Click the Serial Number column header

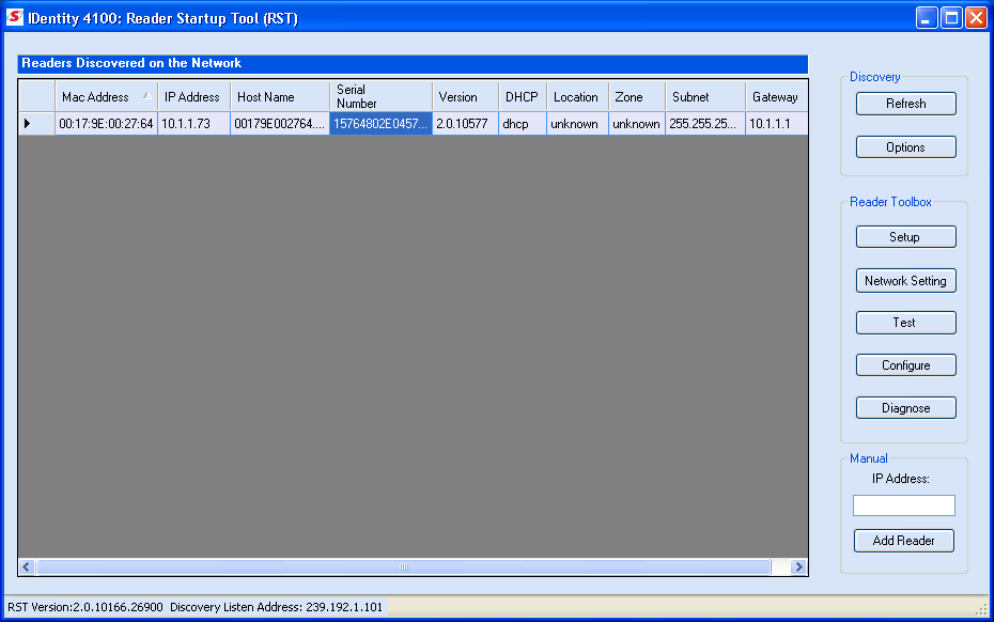click(x=381, y=97)
